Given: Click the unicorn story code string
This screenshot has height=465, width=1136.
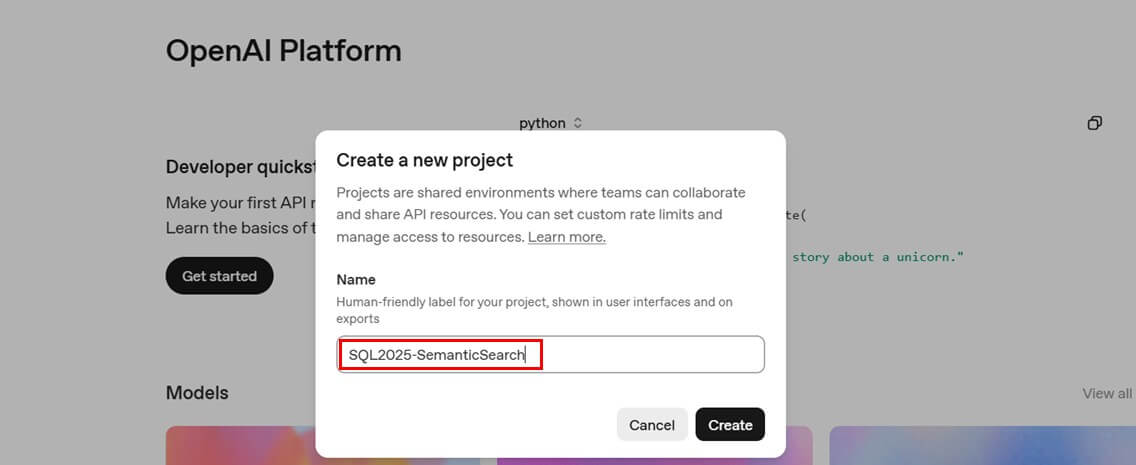Looking at the screenshot, I should click(x=877, y=257).
